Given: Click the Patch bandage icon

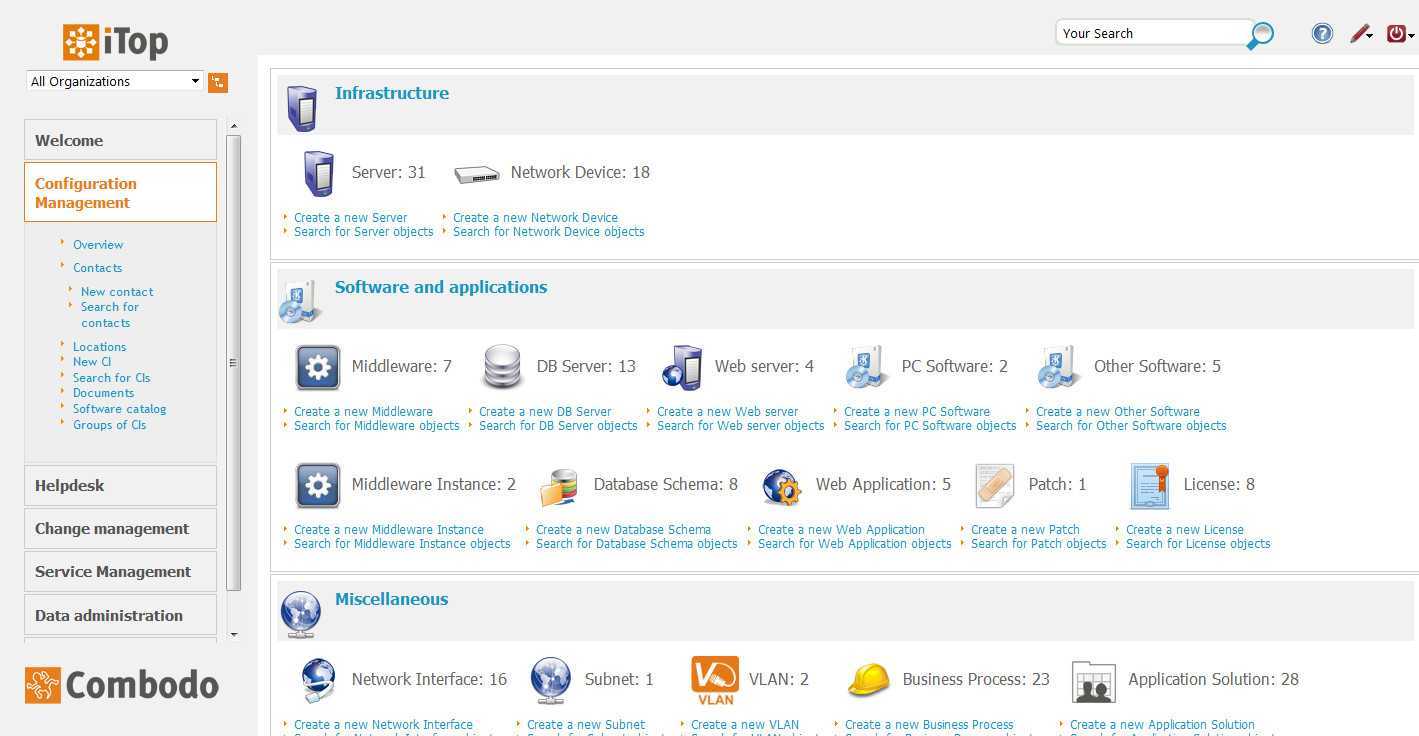Looking at the screenshot, I should (x=994, y=485).
